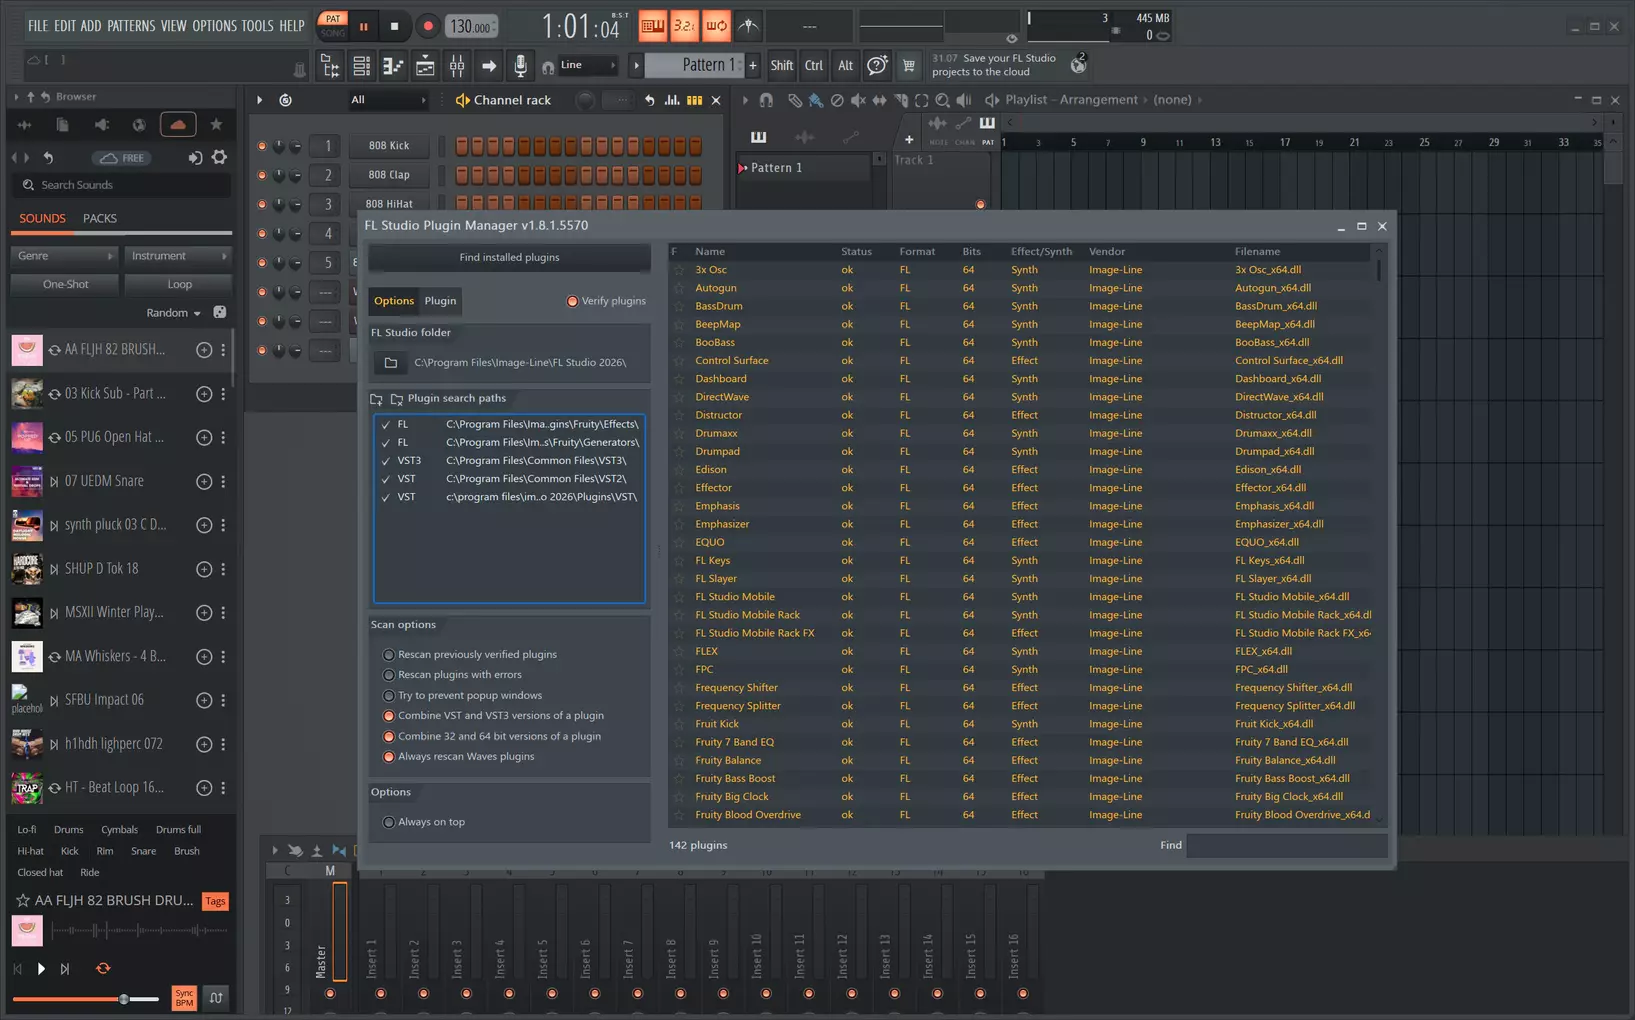Uncheck the VST3 Common Files search path
Image resolution: width=1635 pixels, height=1020 pixels.
click(386, 461)
